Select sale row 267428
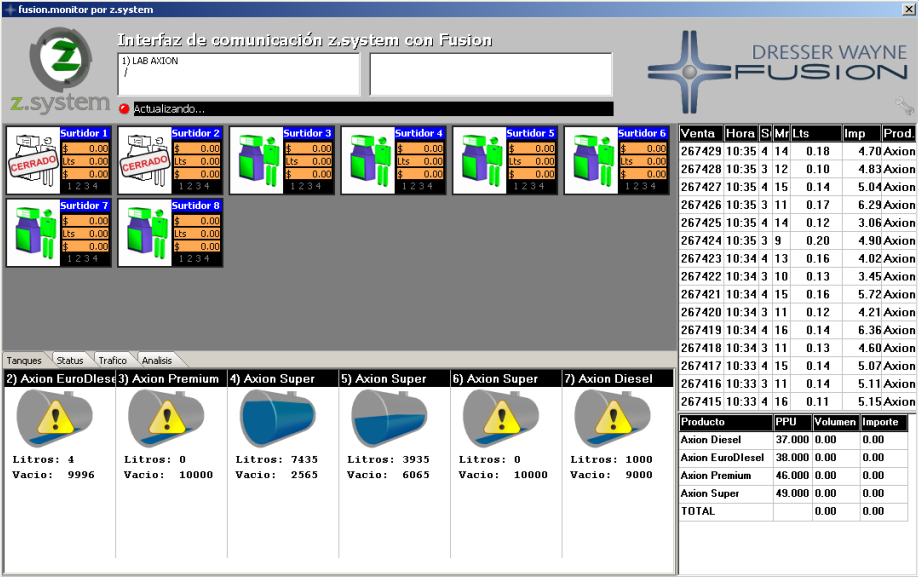 798,169
